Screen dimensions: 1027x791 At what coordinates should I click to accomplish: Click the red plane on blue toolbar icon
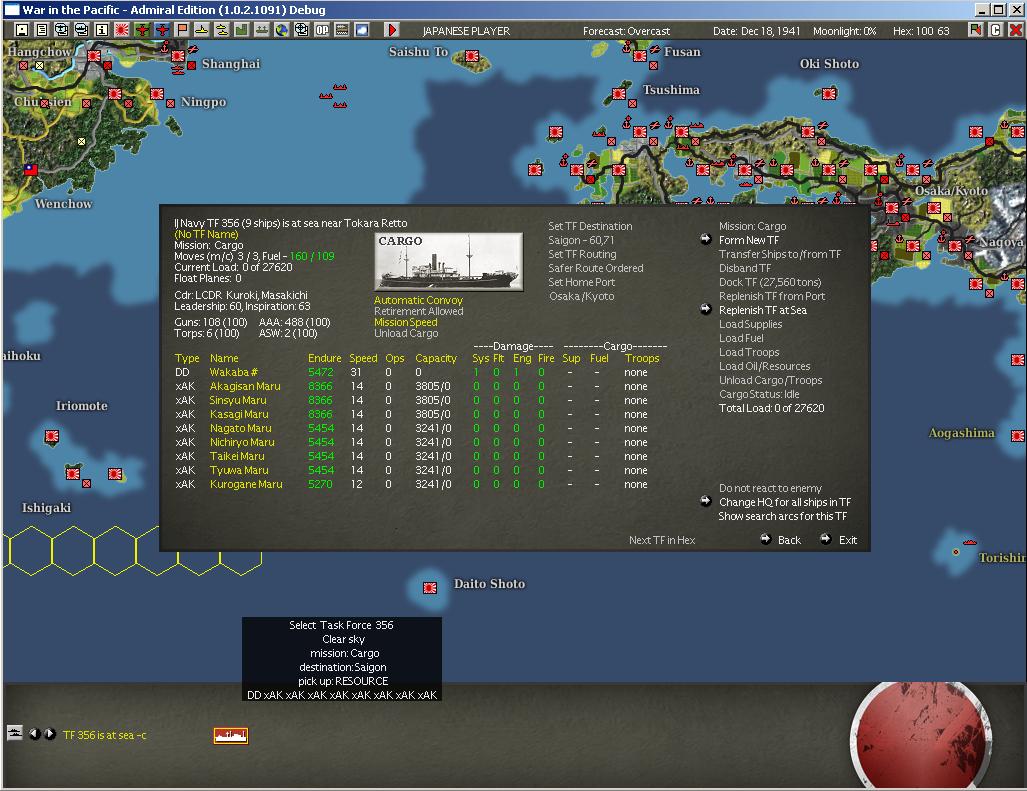tap(162, 30)
